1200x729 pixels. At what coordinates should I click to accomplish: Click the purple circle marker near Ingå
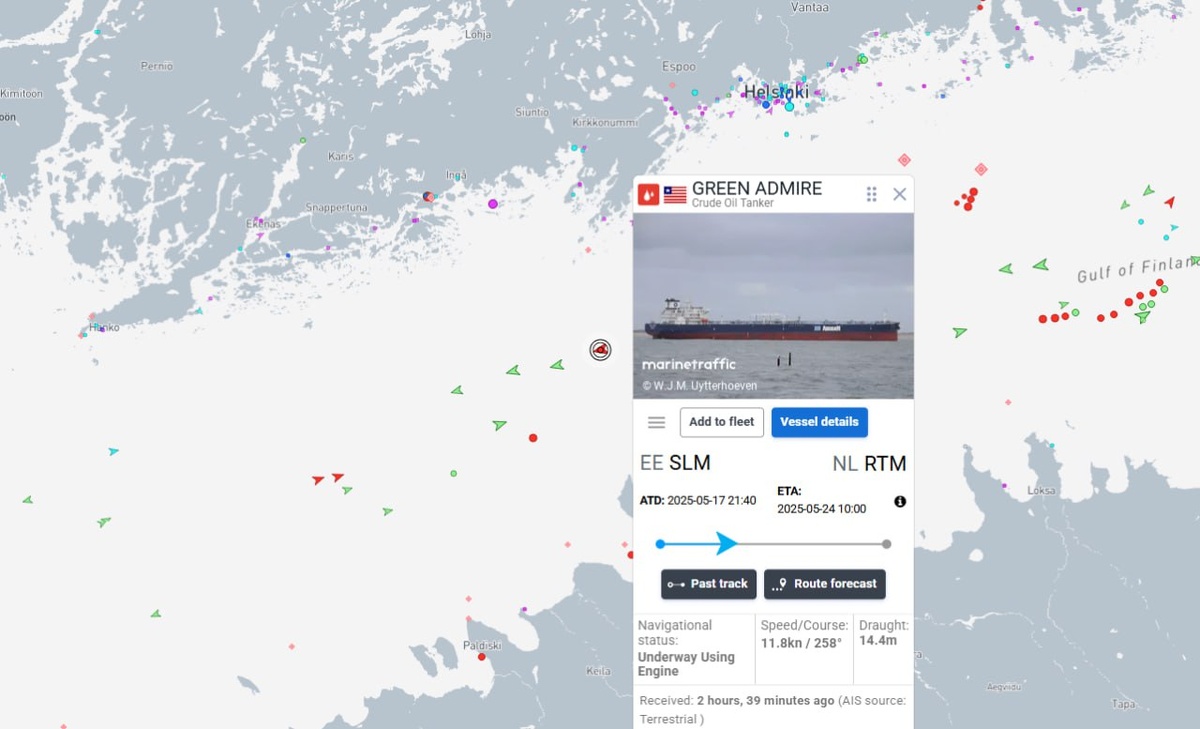pos(492,204)
